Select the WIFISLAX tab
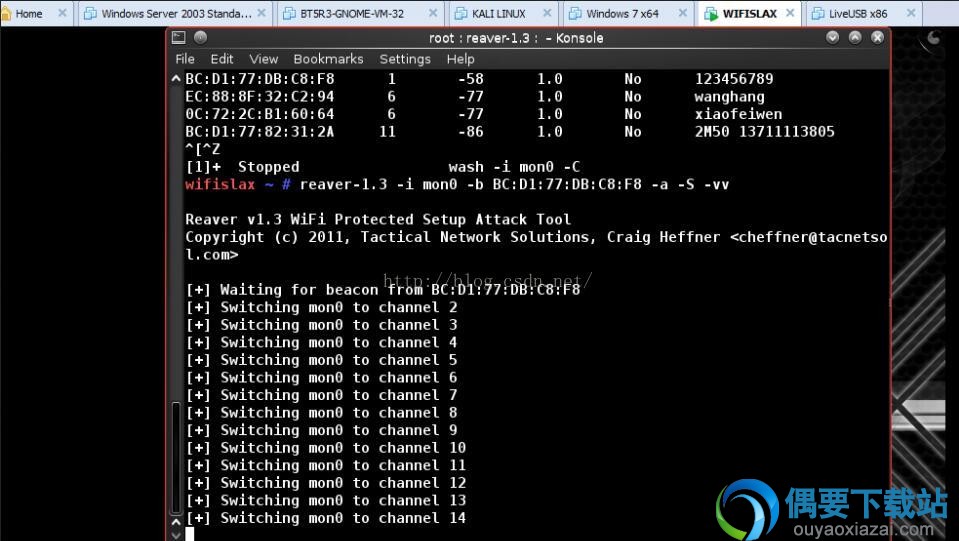The image size is (959, 541). 749,13
